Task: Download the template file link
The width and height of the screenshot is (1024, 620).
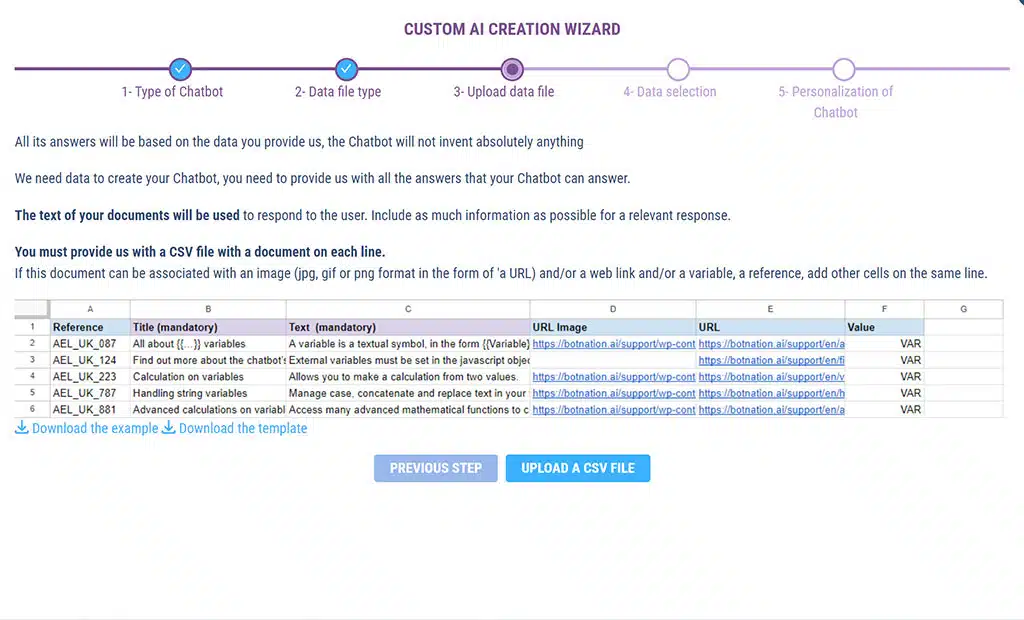Action: point(243,428)
